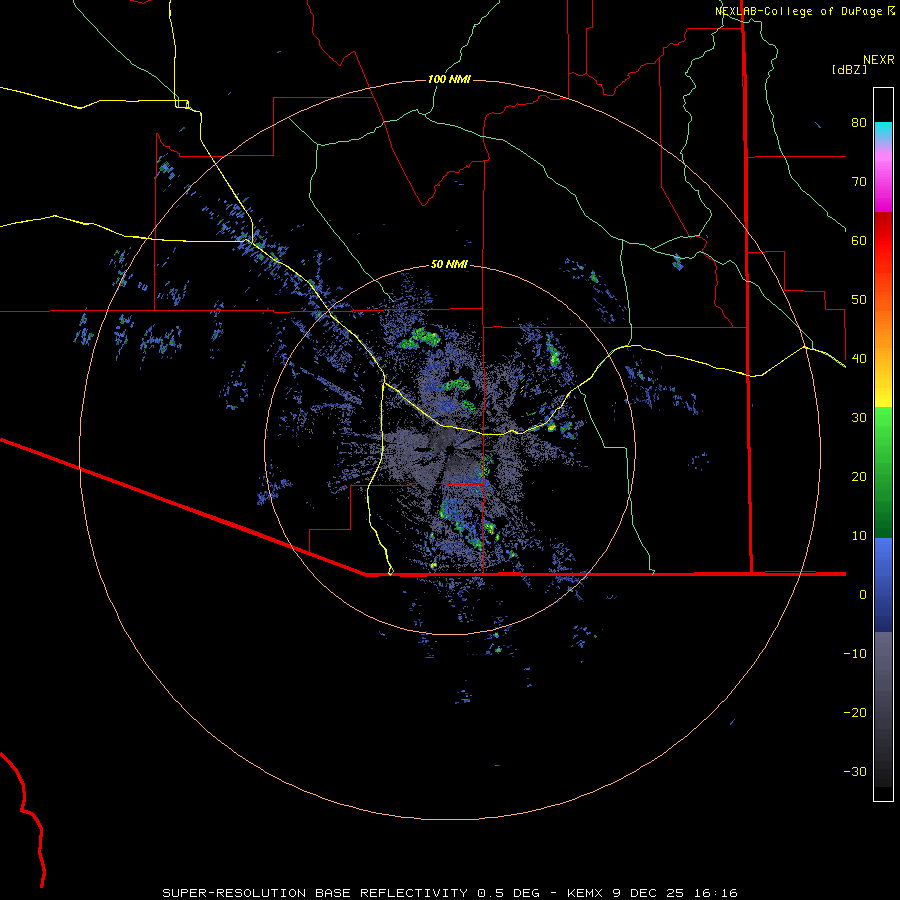The image size is (900, 900).
Task: Click the -20 value on the dBZ scale
Action: tap(855, 713)
